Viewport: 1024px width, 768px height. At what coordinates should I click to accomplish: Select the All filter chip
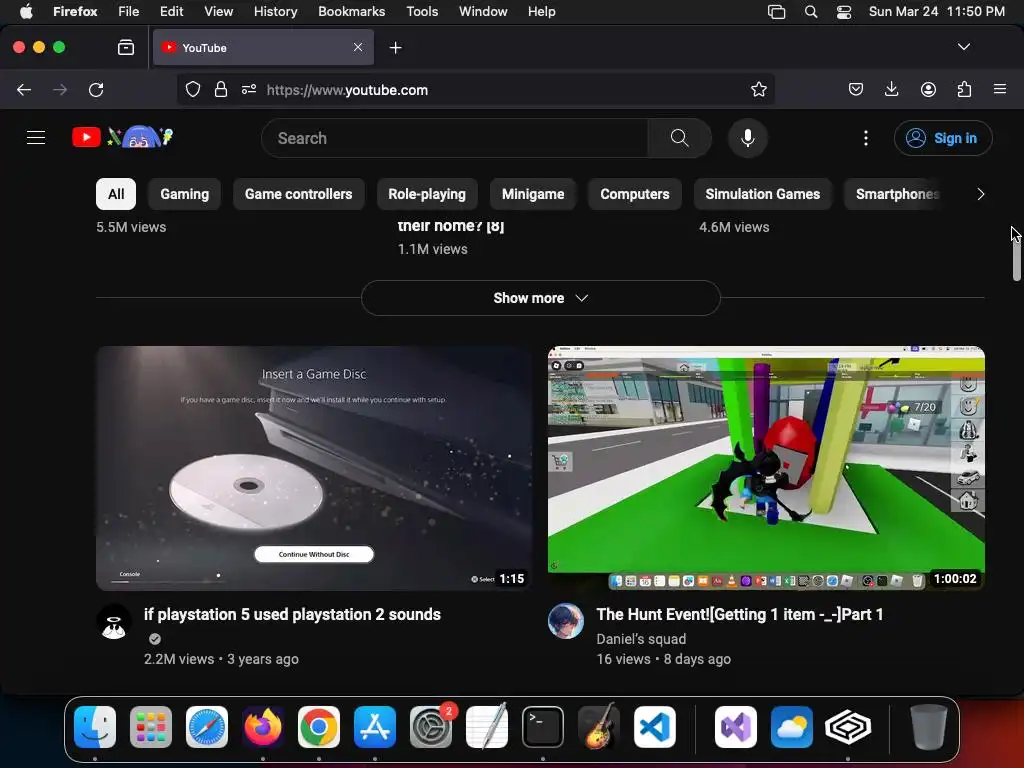pyautogui.click(x=116, y=194)
